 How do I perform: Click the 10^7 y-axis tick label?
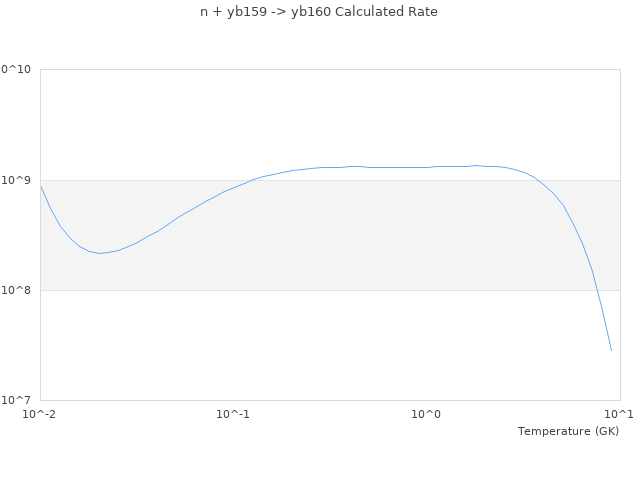[18, 400]
